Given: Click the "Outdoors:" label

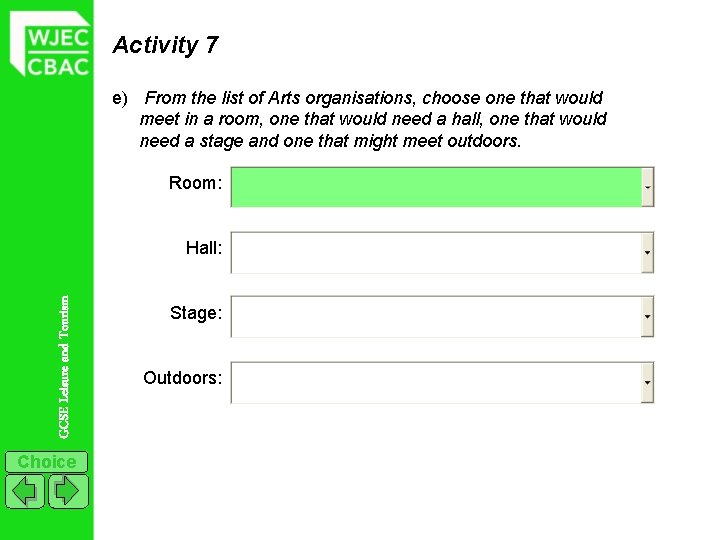Looking at the screenshot, I should (x=183, y=378).
